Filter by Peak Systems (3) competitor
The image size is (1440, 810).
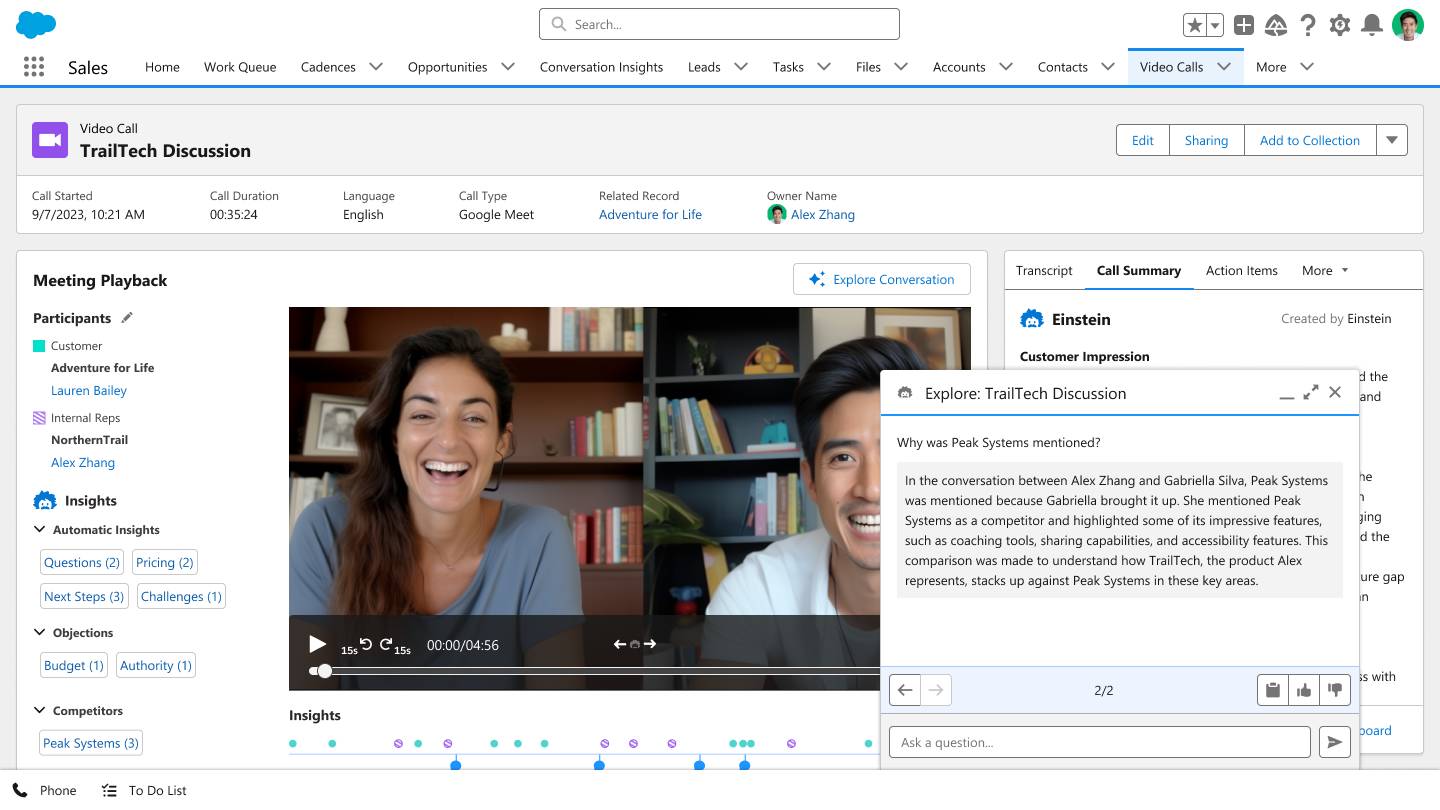coord(91,743)
